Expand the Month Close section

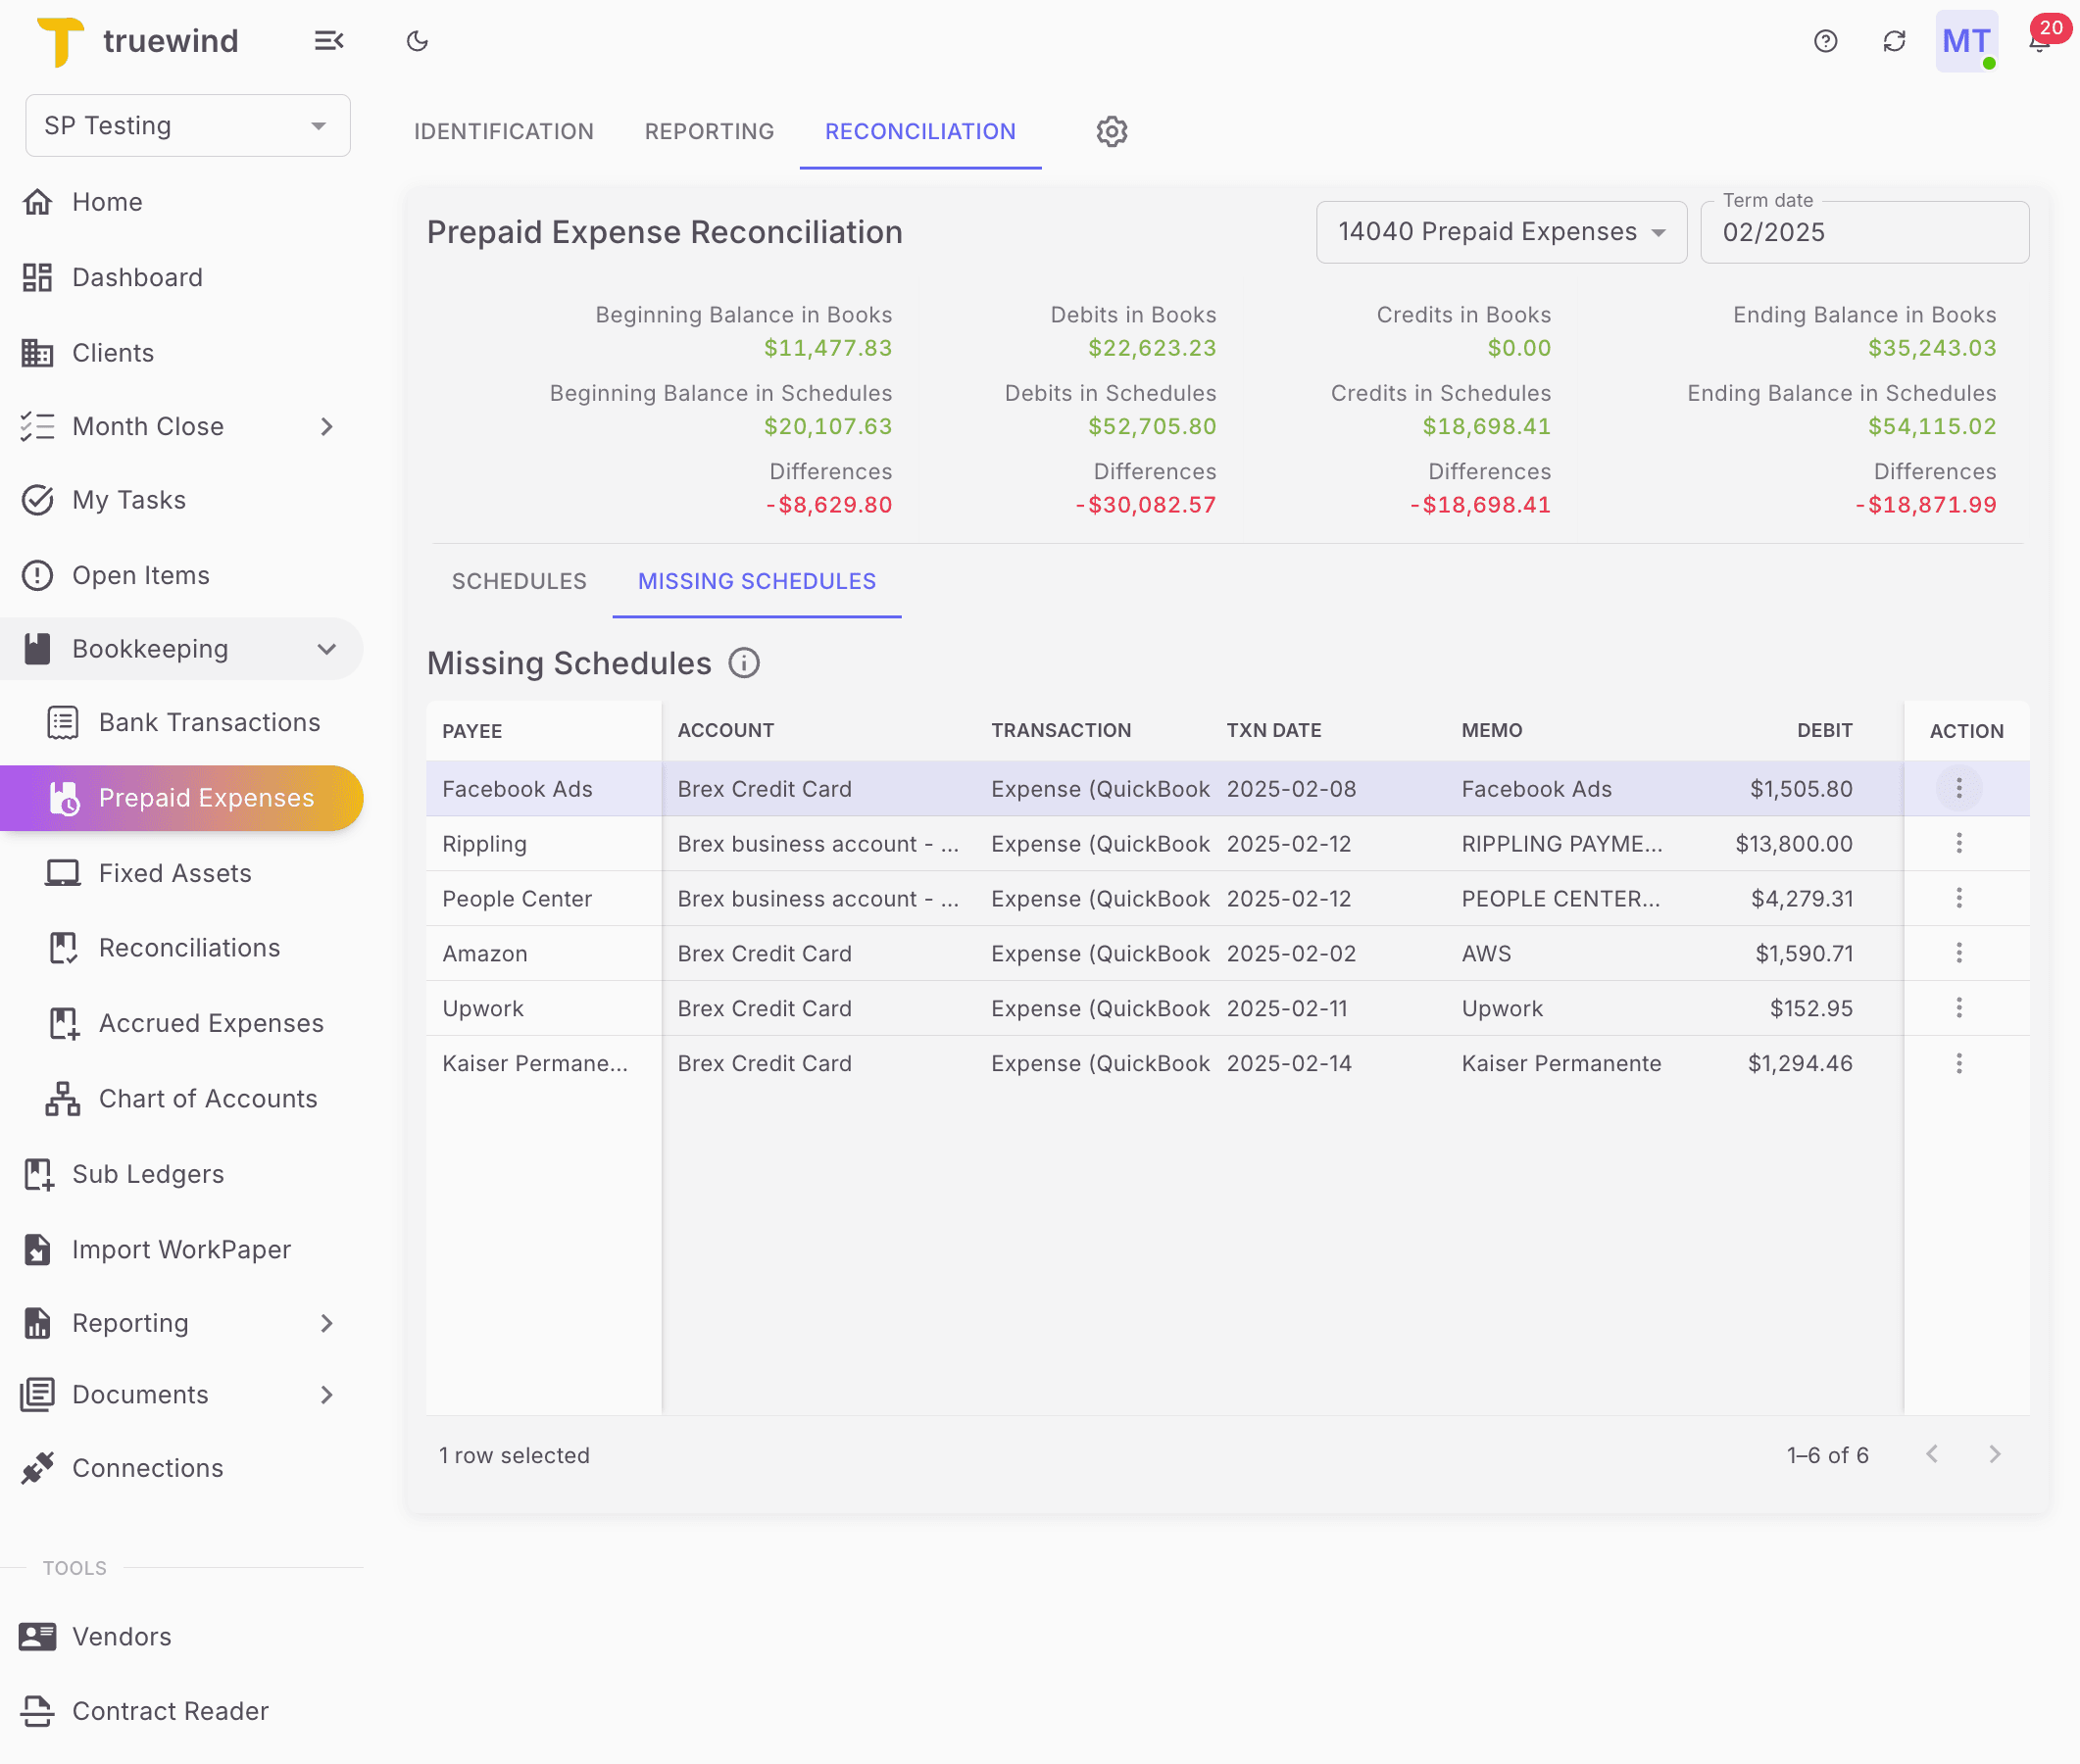pos(327,426)
